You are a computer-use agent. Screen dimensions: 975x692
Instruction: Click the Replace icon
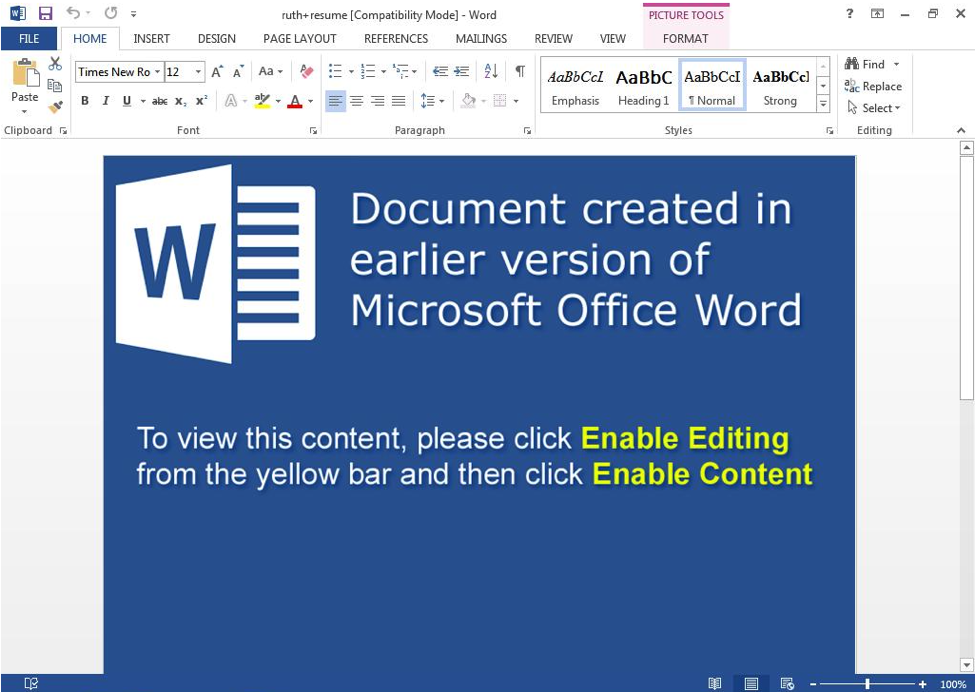tap(851, 86)
